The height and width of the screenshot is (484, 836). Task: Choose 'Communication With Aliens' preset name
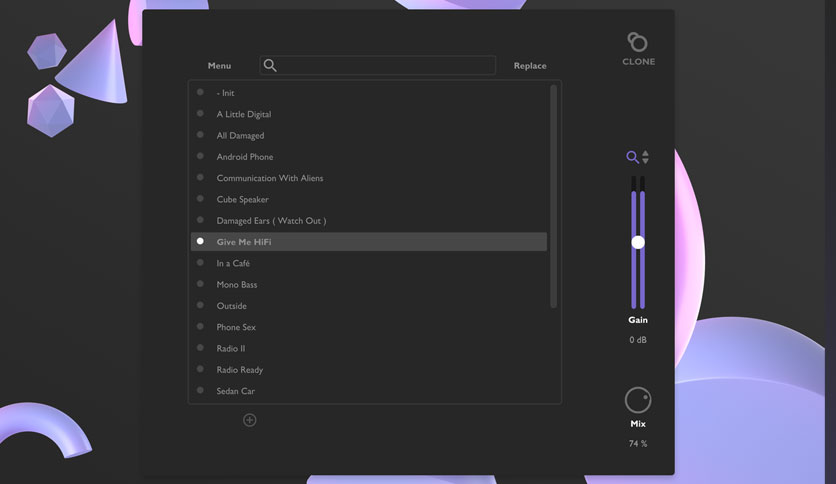(x=270, y=178)
